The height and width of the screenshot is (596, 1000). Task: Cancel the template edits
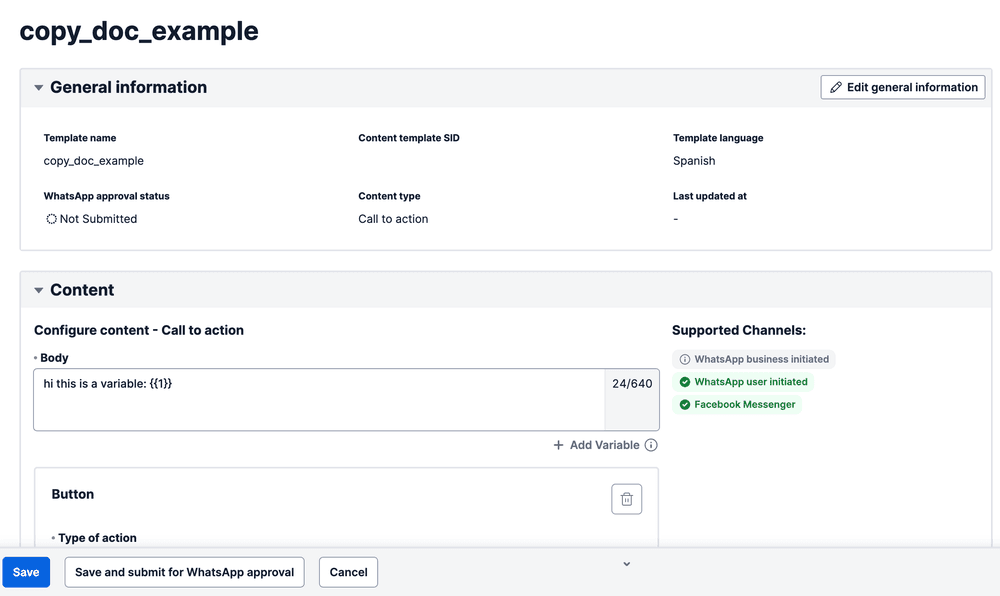tap(348, 572)
